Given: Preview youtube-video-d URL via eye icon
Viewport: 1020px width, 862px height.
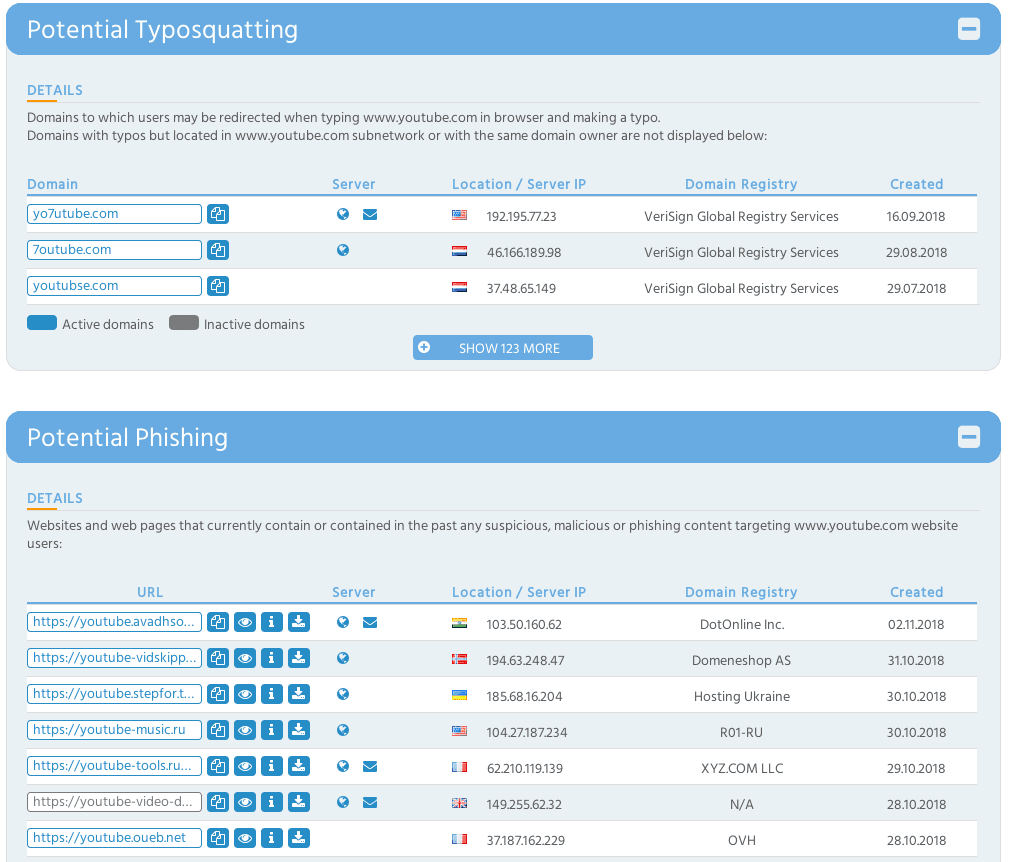Looking at the screenshot, I should click(x=245, y=802).
